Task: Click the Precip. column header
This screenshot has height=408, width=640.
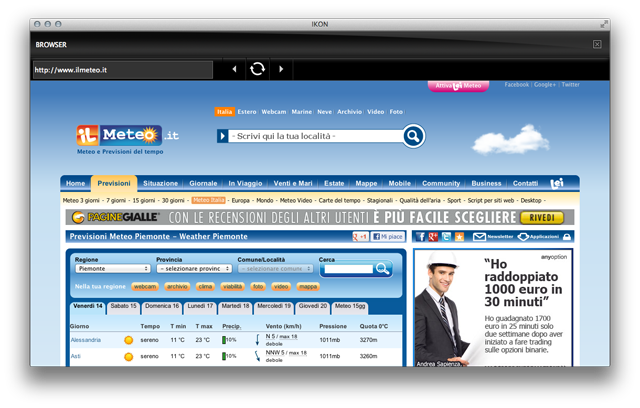Action: [231, 326]
